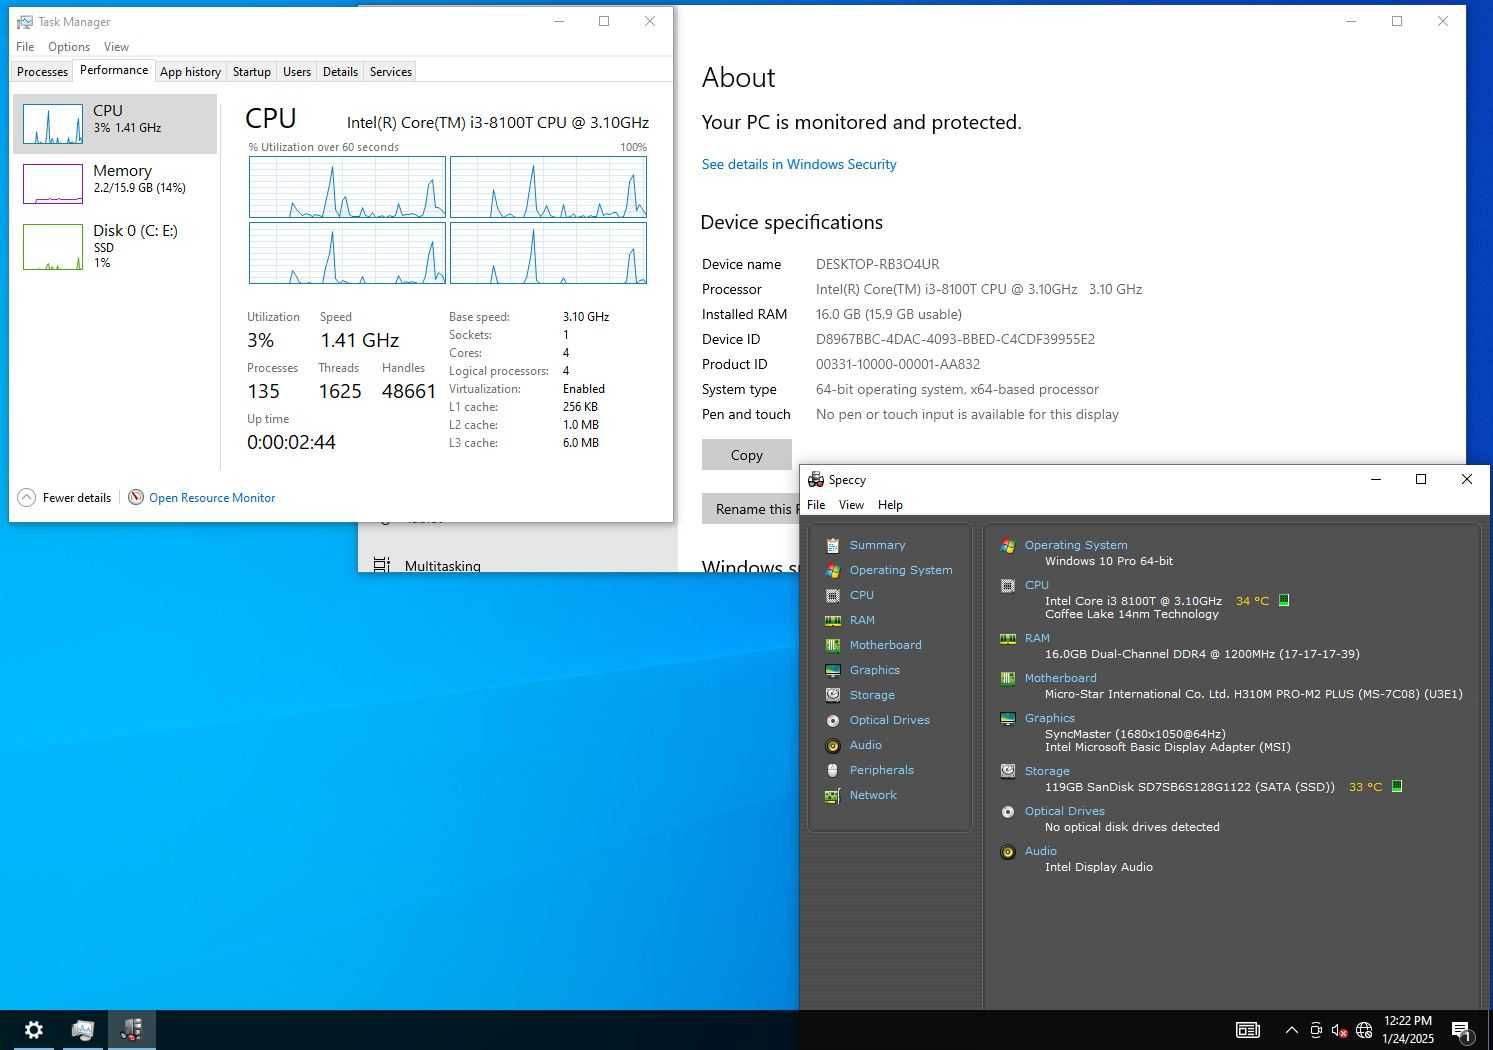Click the drive icon beside Storage heading

[x=1007, y=771]
